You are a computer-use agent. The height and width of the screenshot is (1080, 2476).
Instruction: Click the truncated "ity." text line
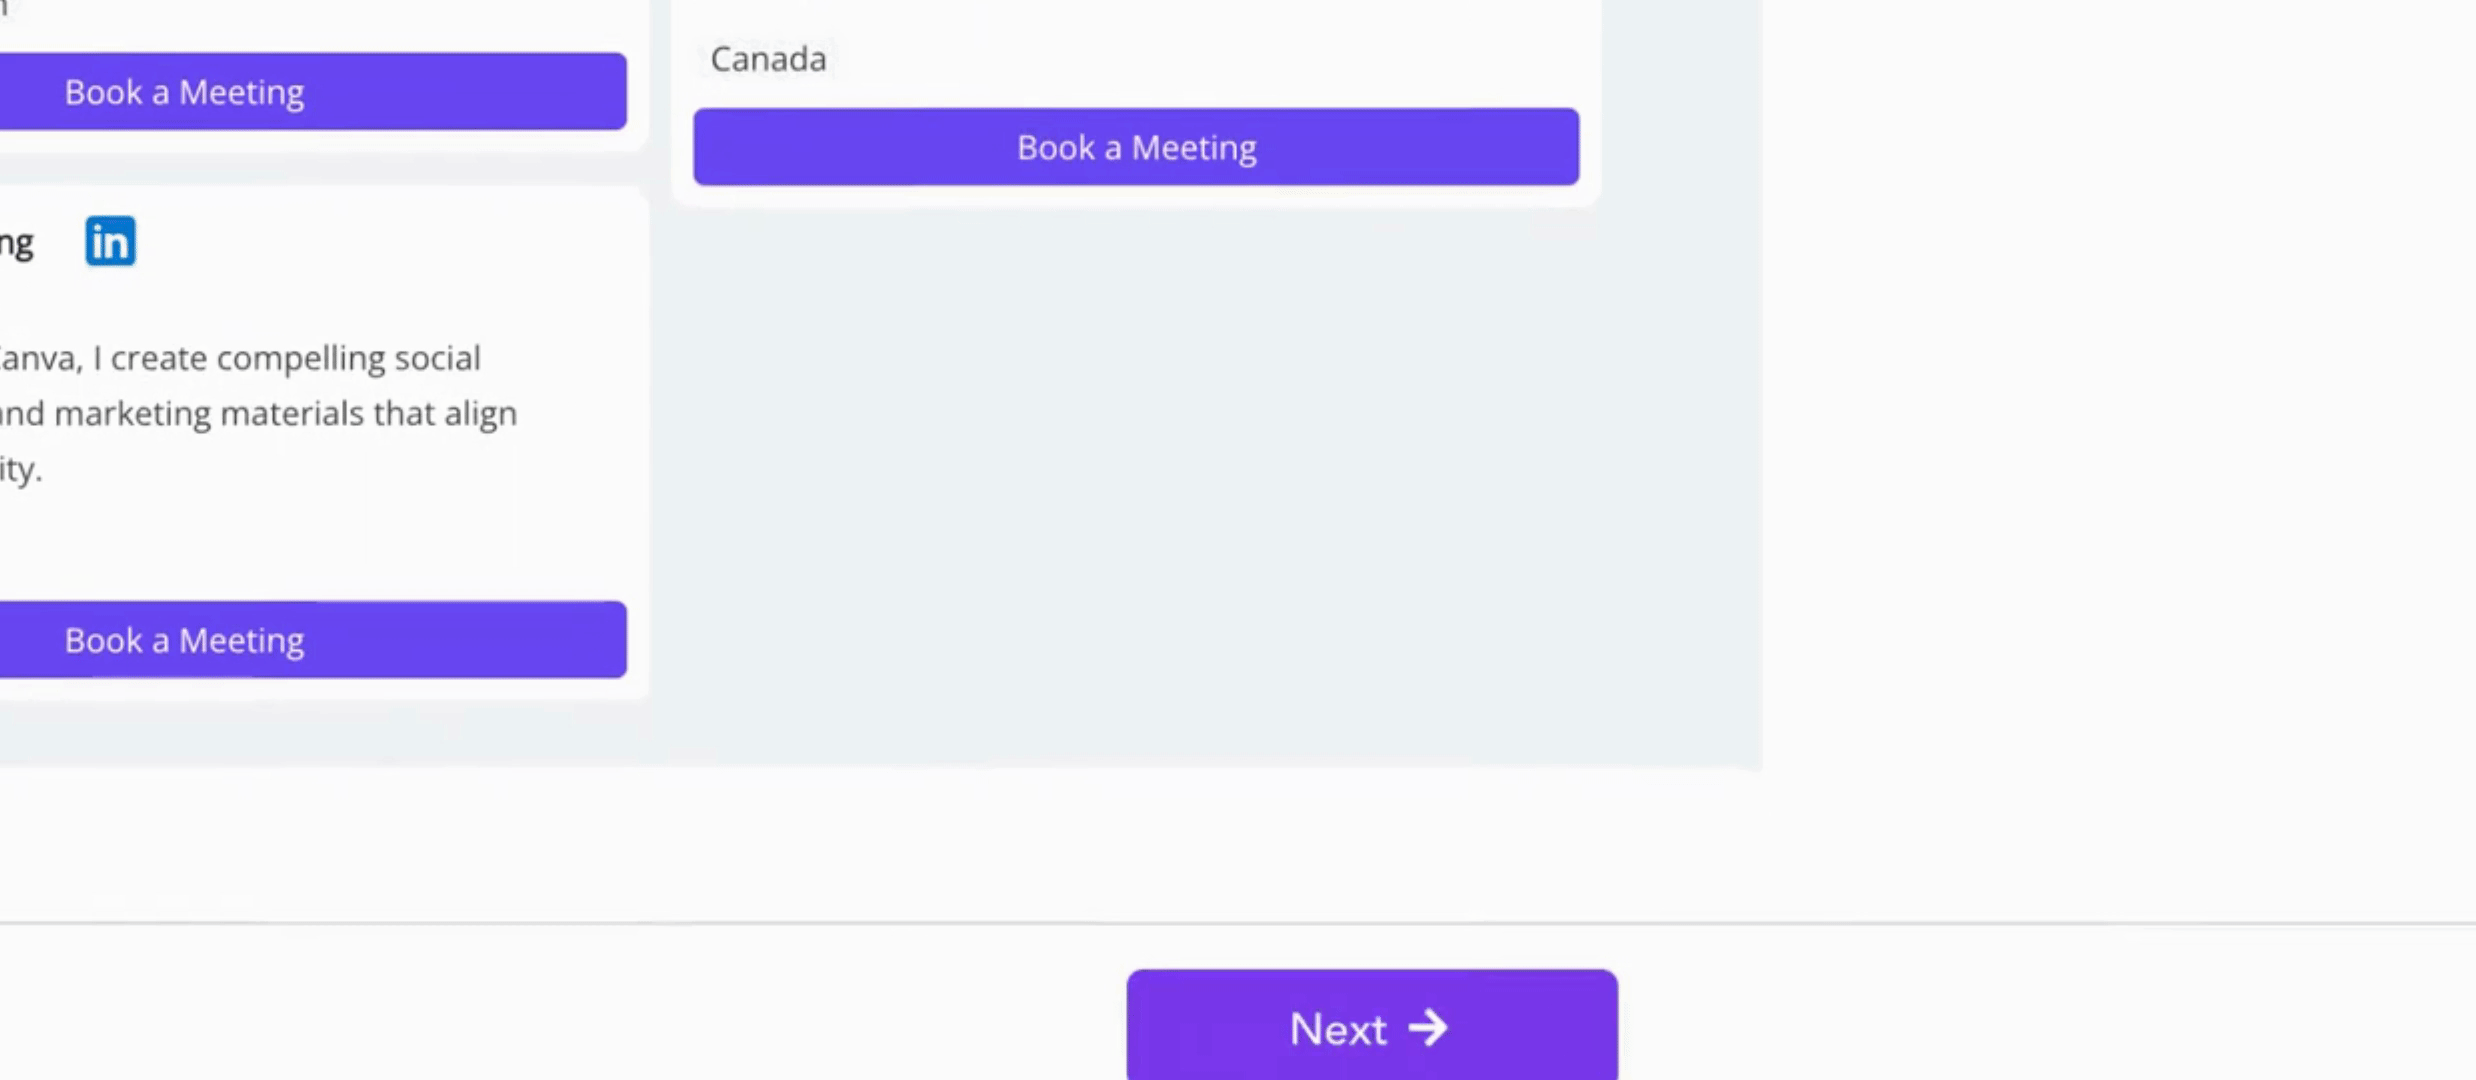pyautogui.click(x=20, y=469)
